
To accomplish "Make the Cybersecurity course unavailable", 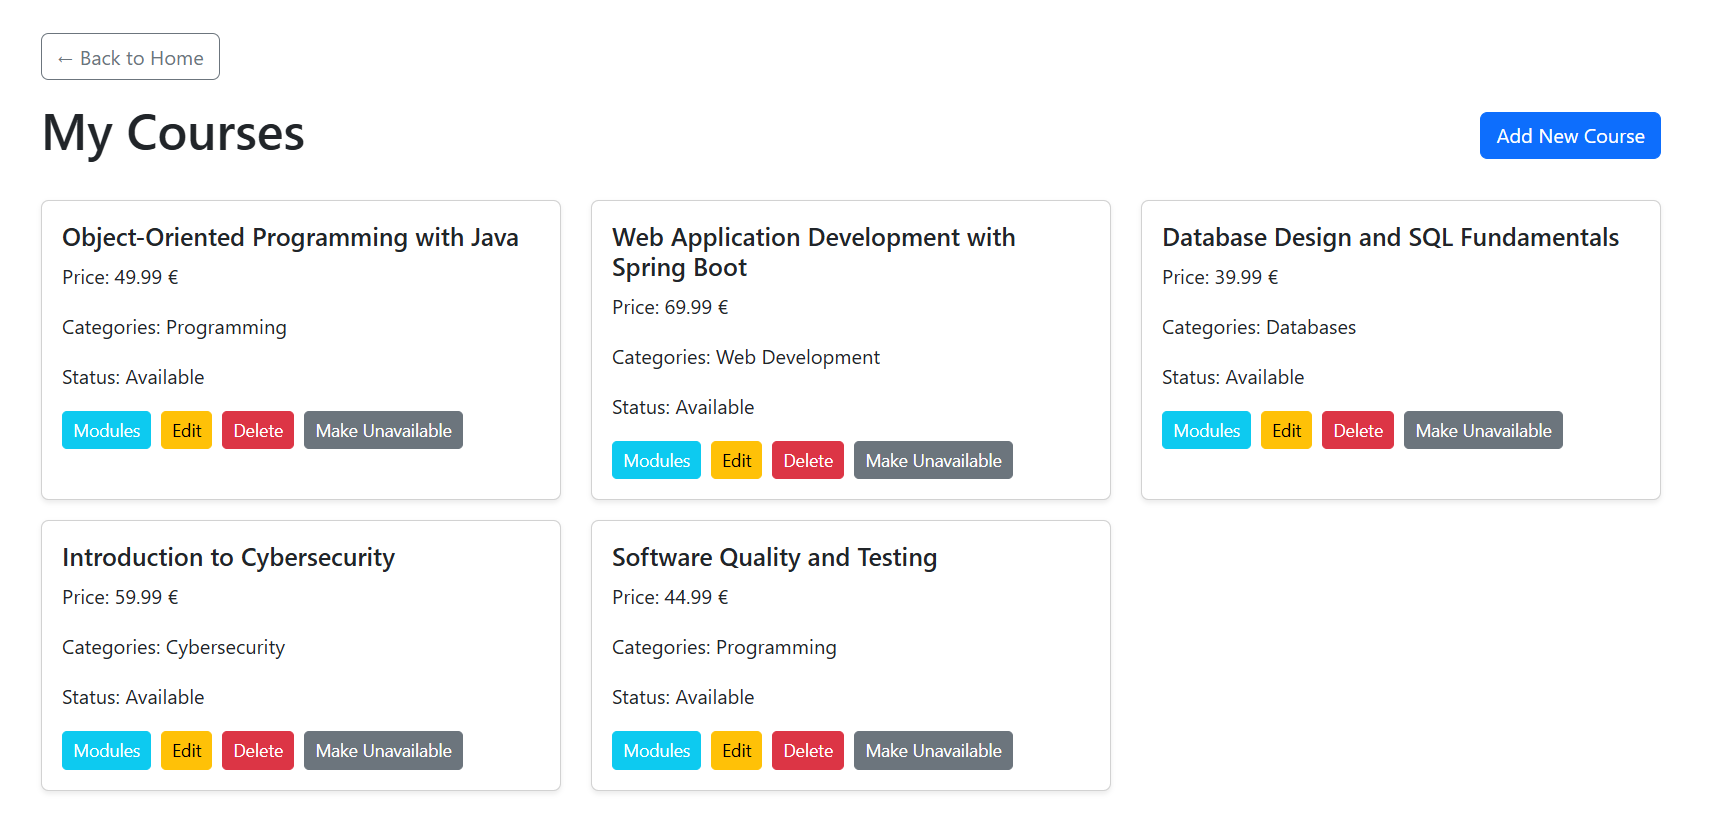I will click(x=383, y=750).
